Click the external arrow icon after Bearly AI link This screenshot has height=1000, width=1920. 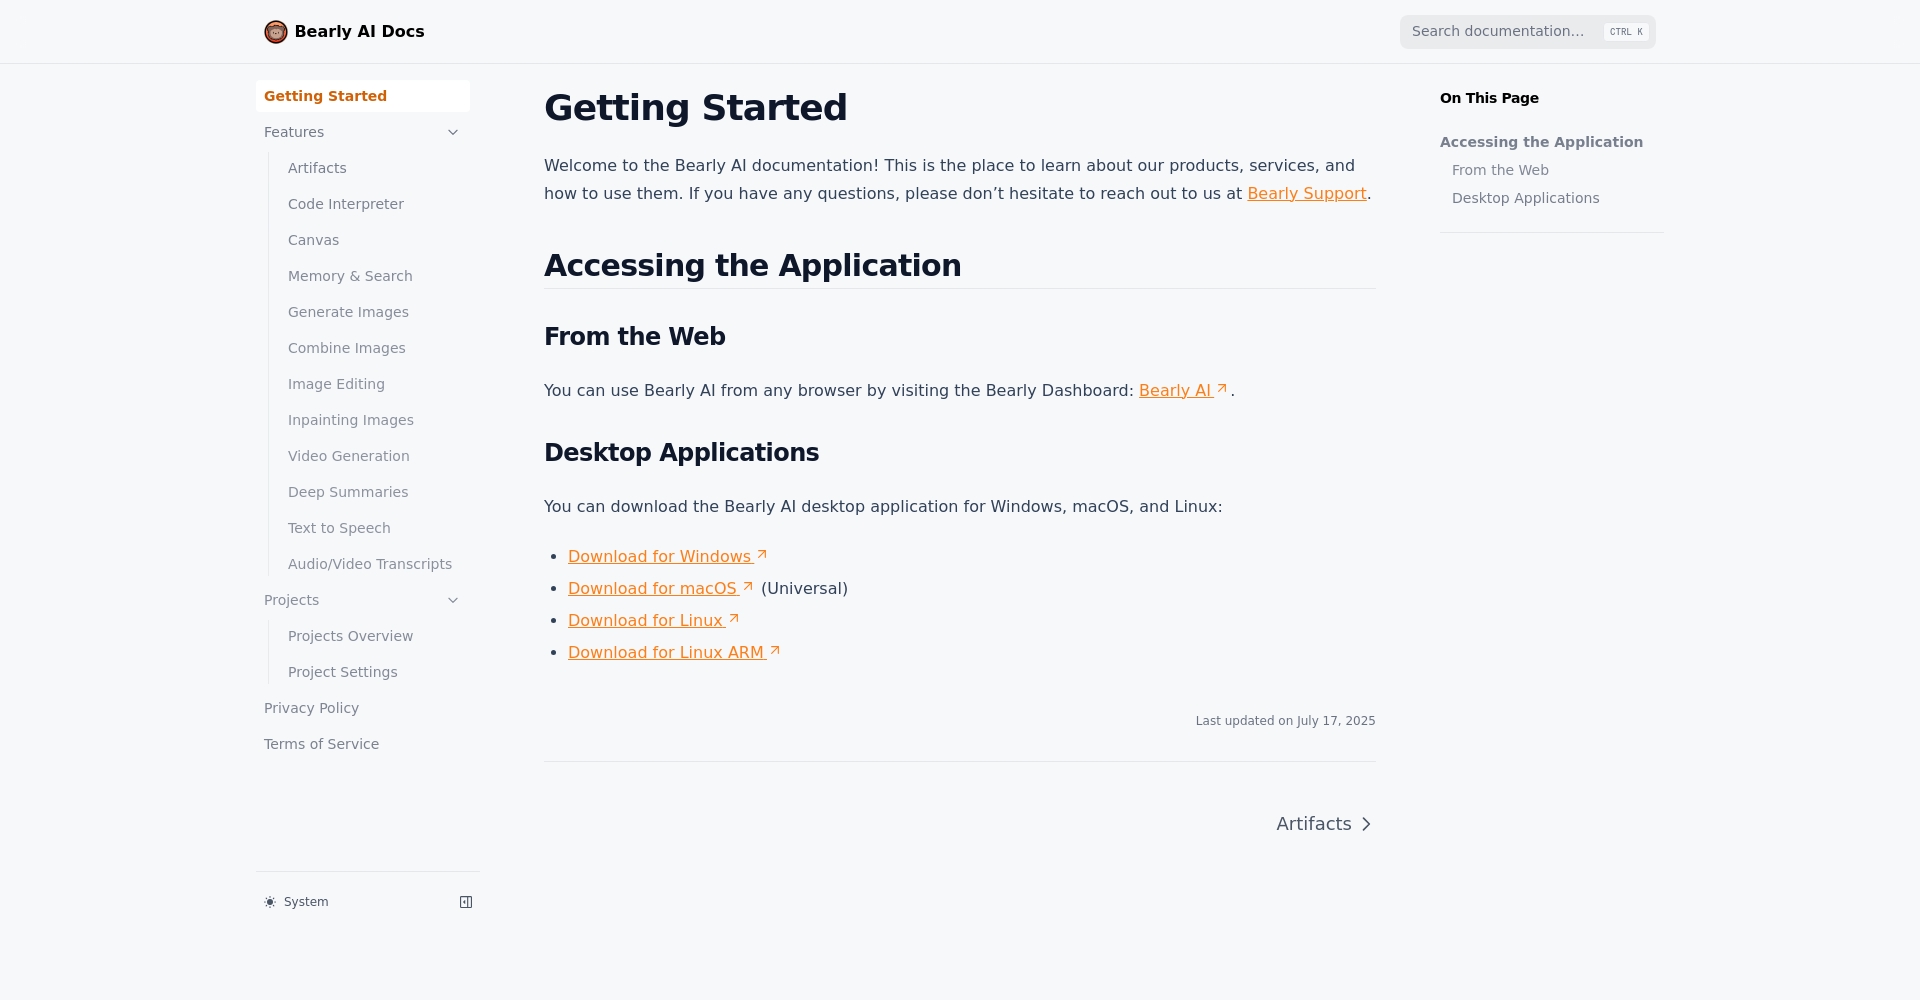pyautogui.click(x=1221, y=389)
